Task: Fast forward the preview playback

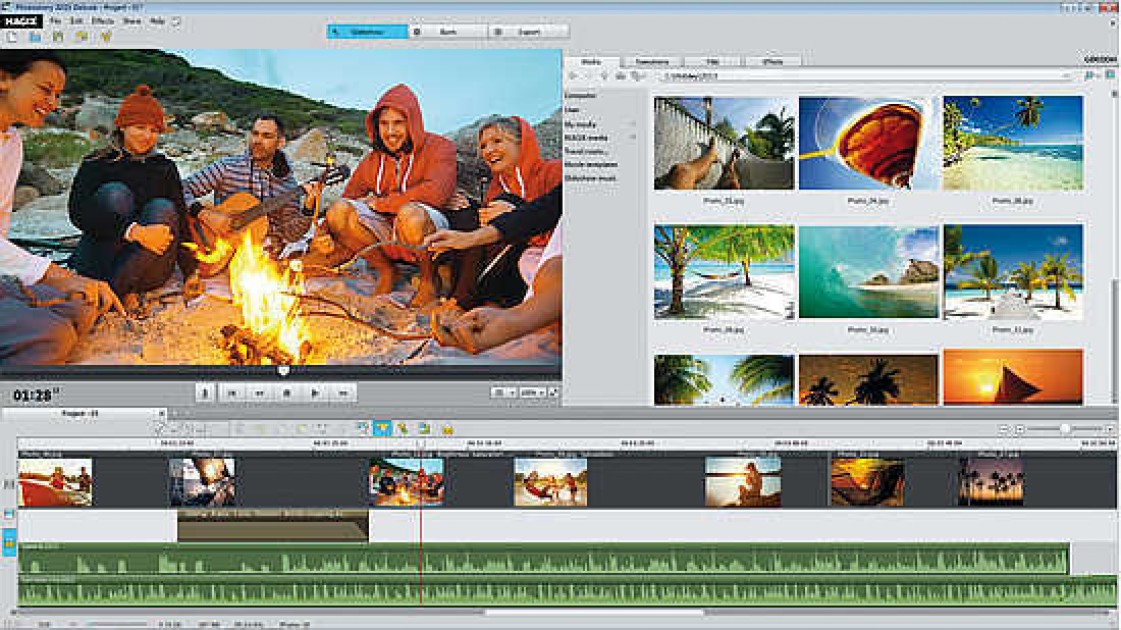Action: 343,393
